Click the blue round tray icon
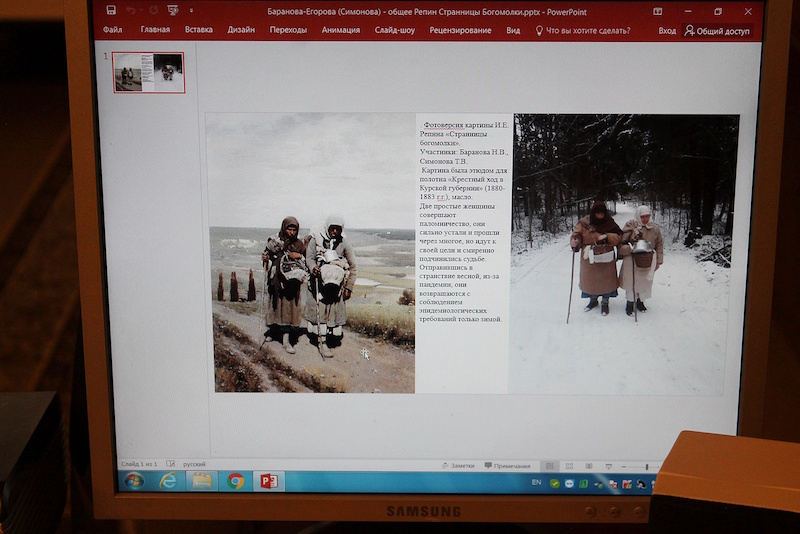 569,484
